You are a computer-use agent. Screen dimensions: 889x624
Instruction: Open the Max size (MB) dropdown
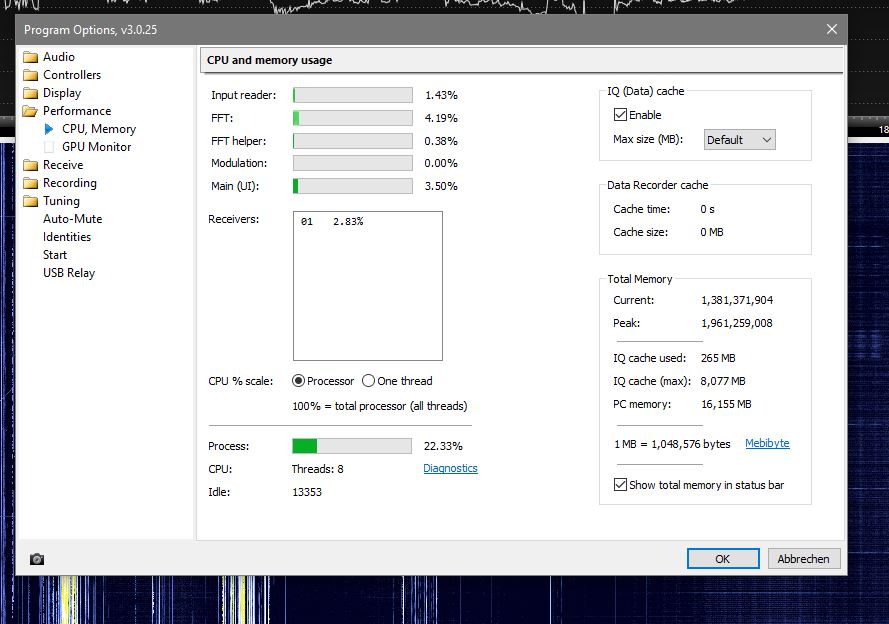[740, 140]
